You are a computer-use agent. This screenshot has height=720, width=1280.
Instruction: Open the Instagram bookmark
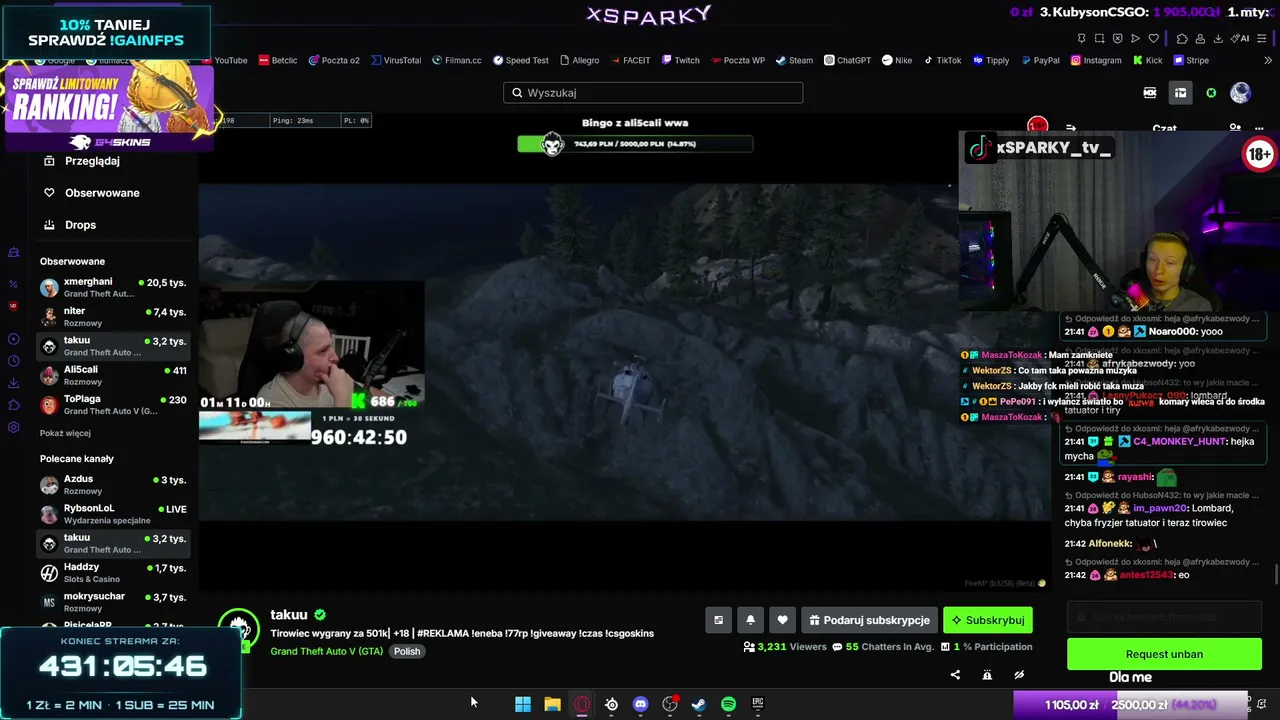point(1096,60)
